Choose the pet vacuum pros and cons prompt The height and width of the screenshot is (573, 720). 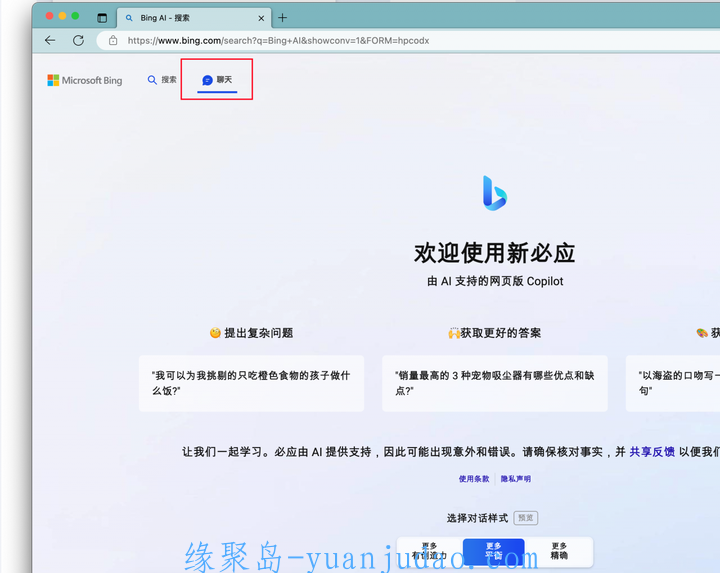click(495, 383)
